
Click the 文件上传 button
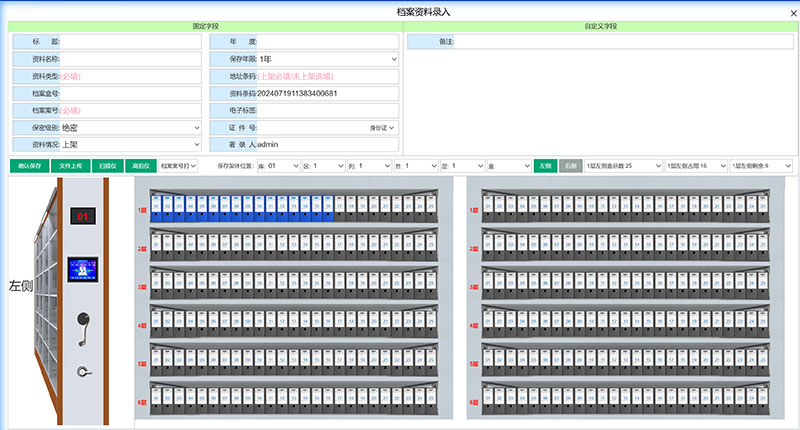pyautogui.click(x=70, y=165)
